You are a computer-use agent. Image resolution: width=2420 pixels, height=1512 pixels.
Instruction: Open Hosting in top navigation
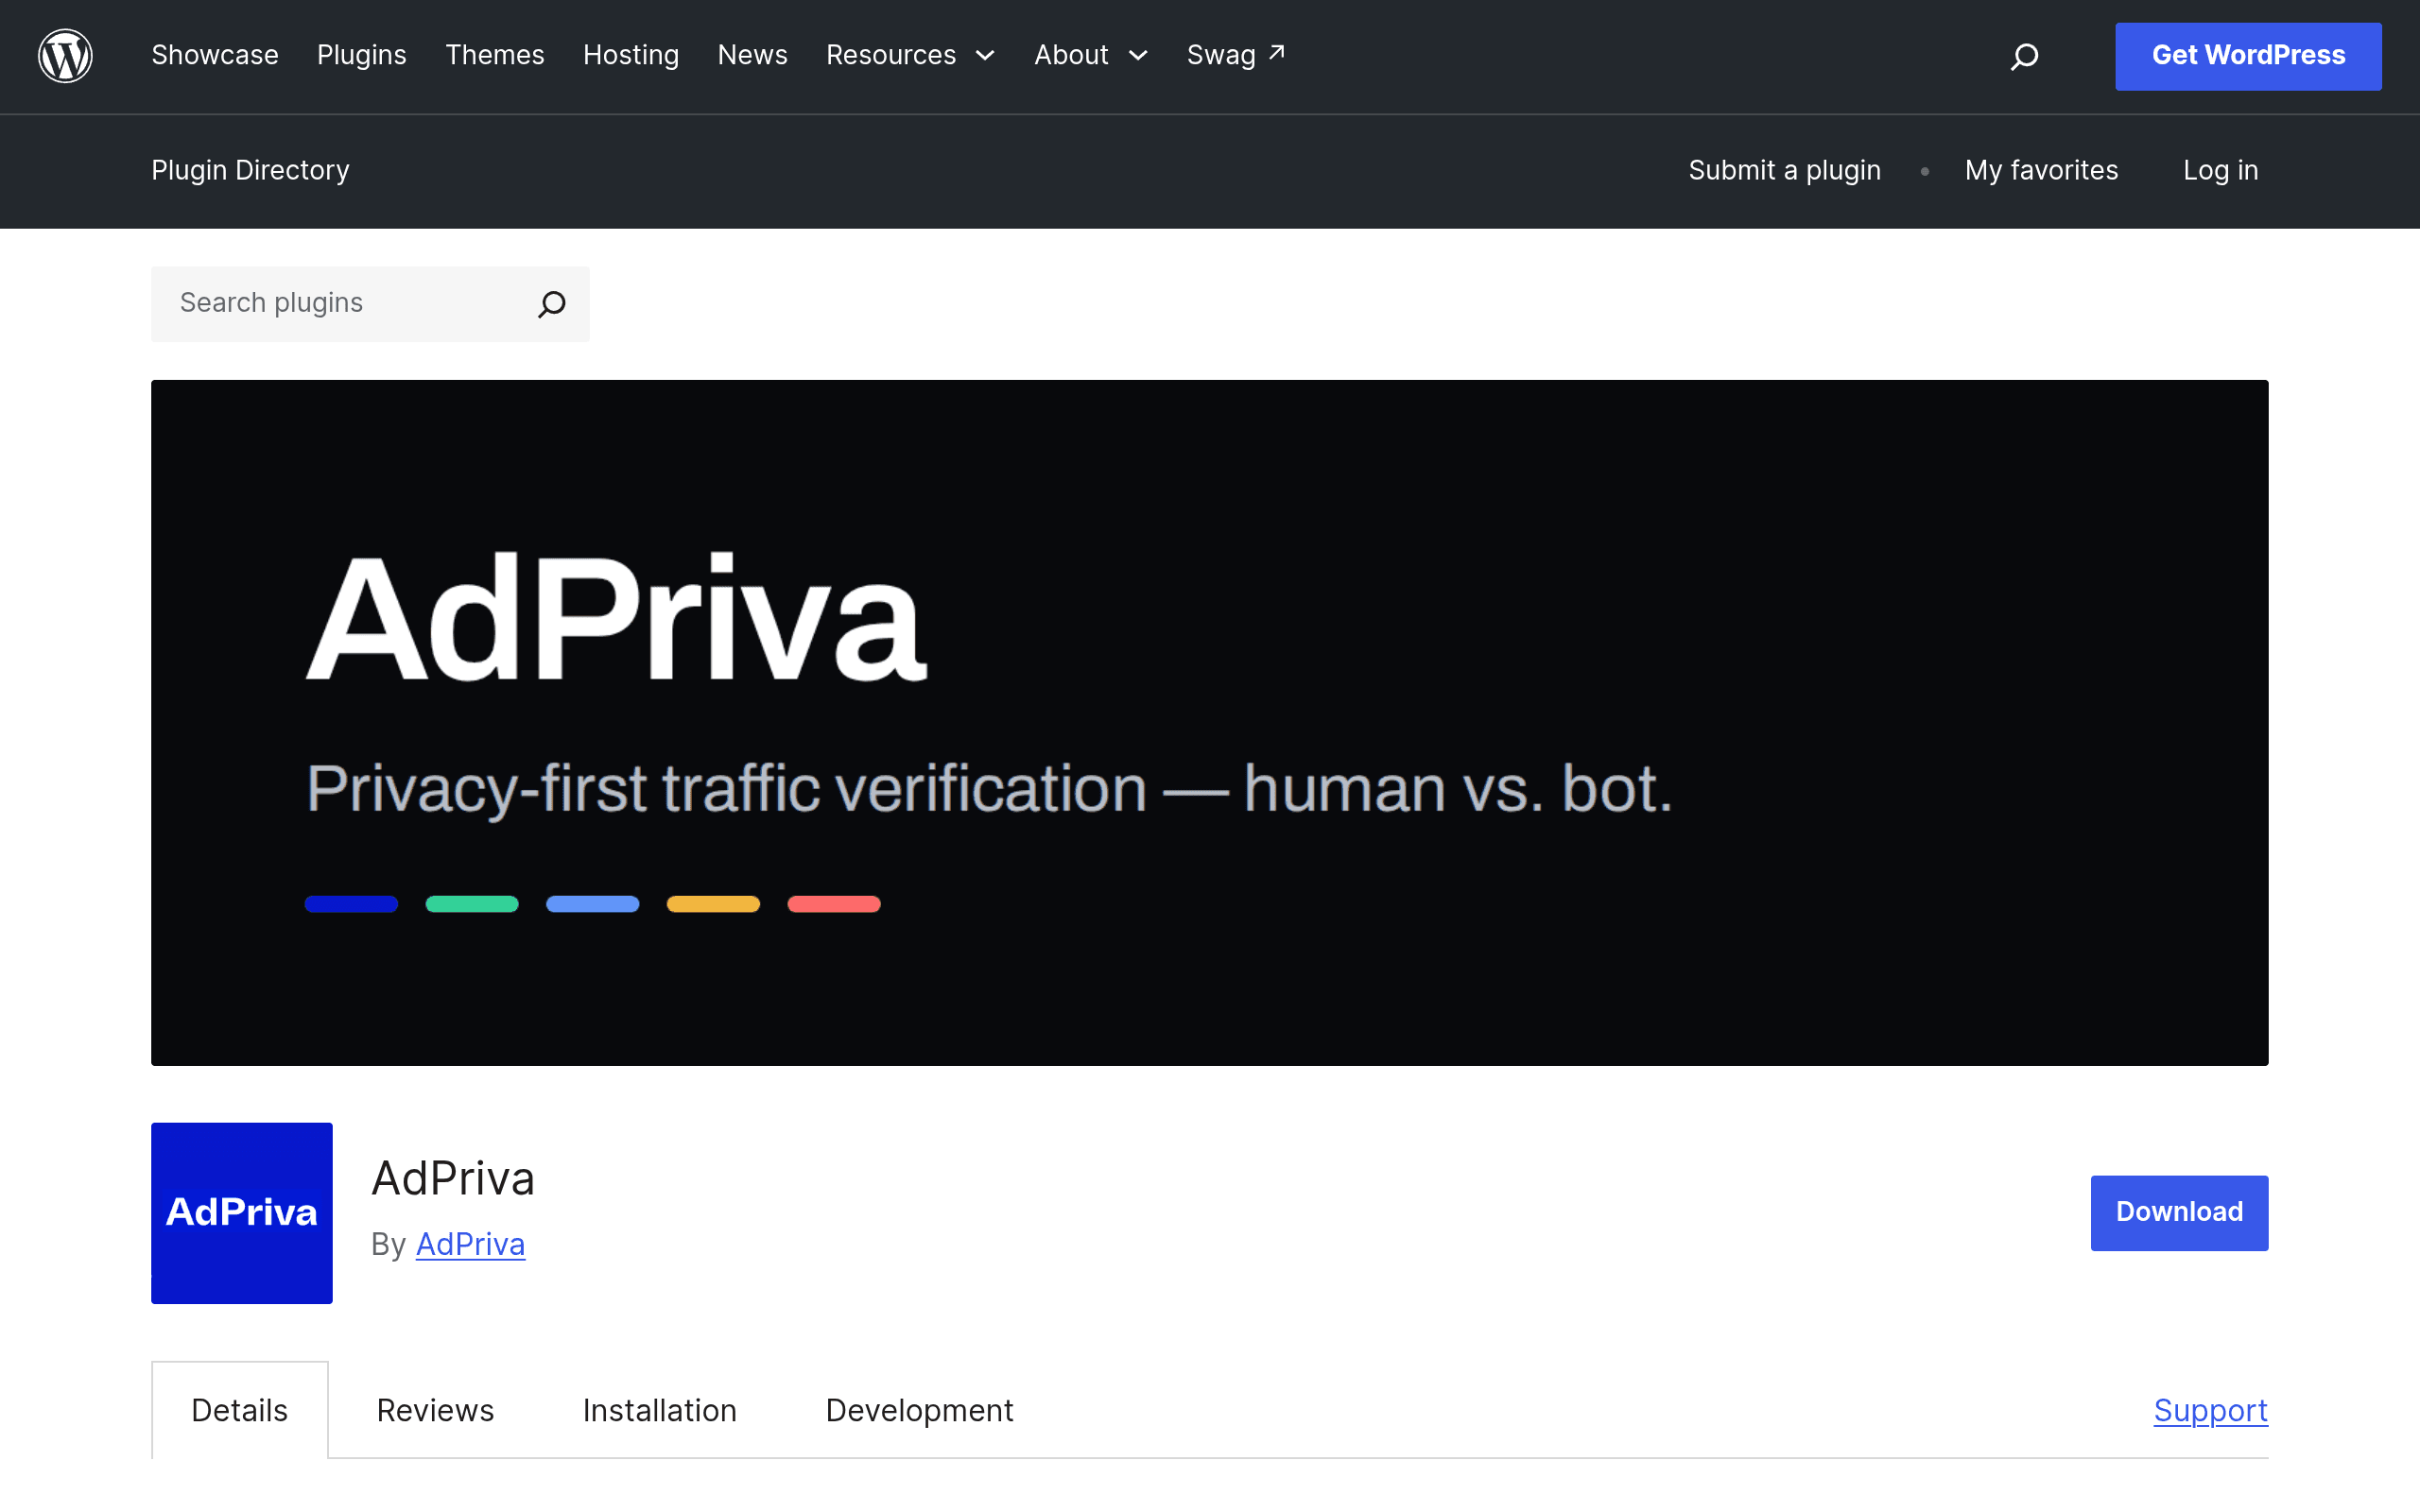pos(631,55)
